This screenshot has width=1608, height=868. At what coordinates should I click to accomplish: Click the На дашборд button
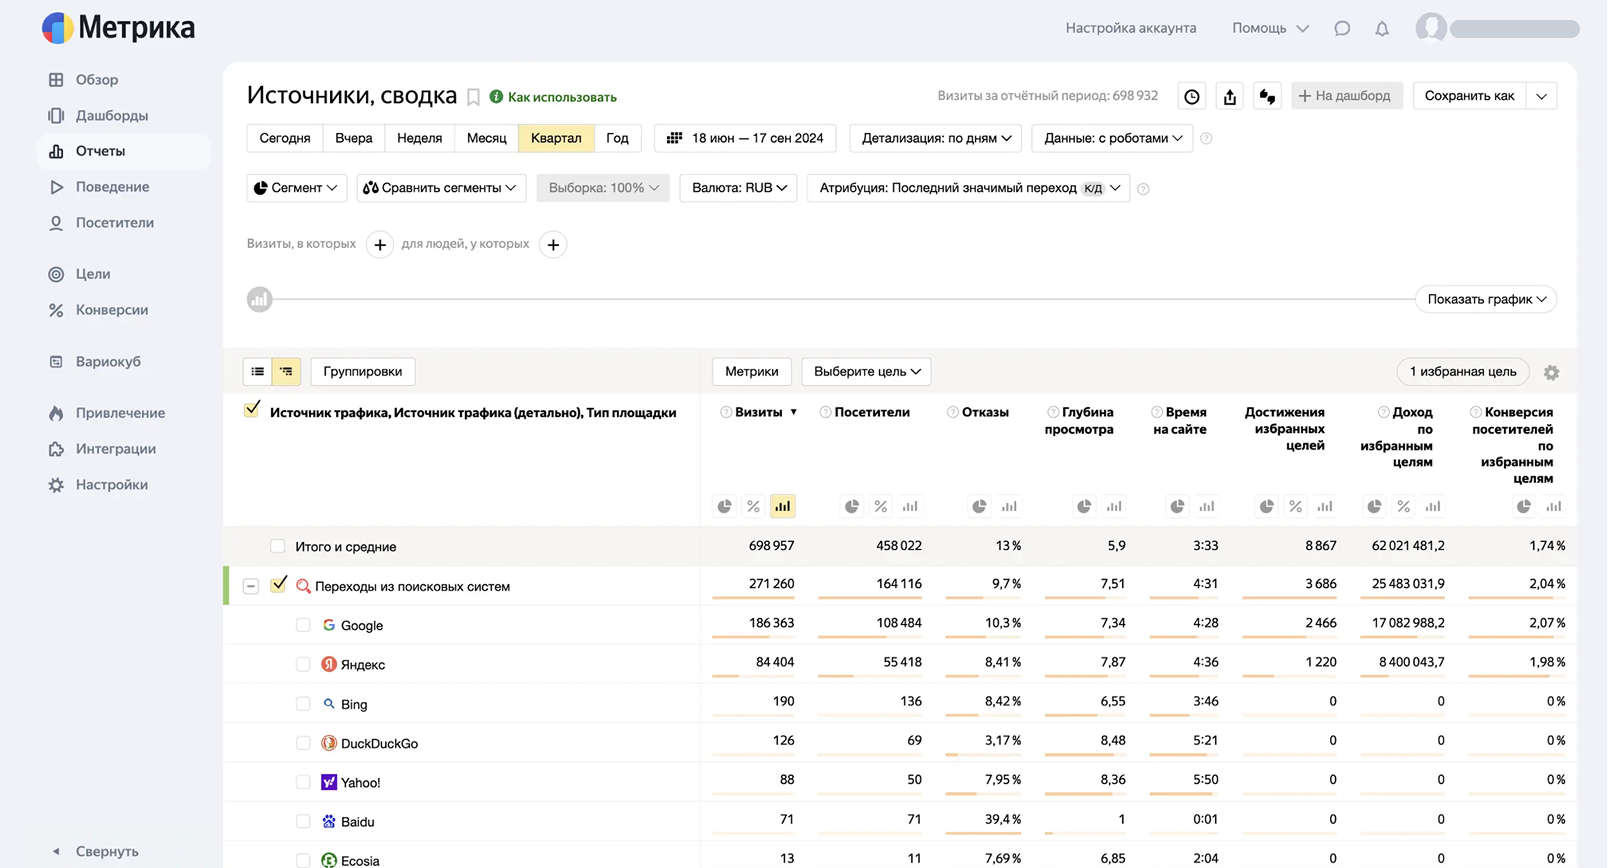tap(1347, 96)
